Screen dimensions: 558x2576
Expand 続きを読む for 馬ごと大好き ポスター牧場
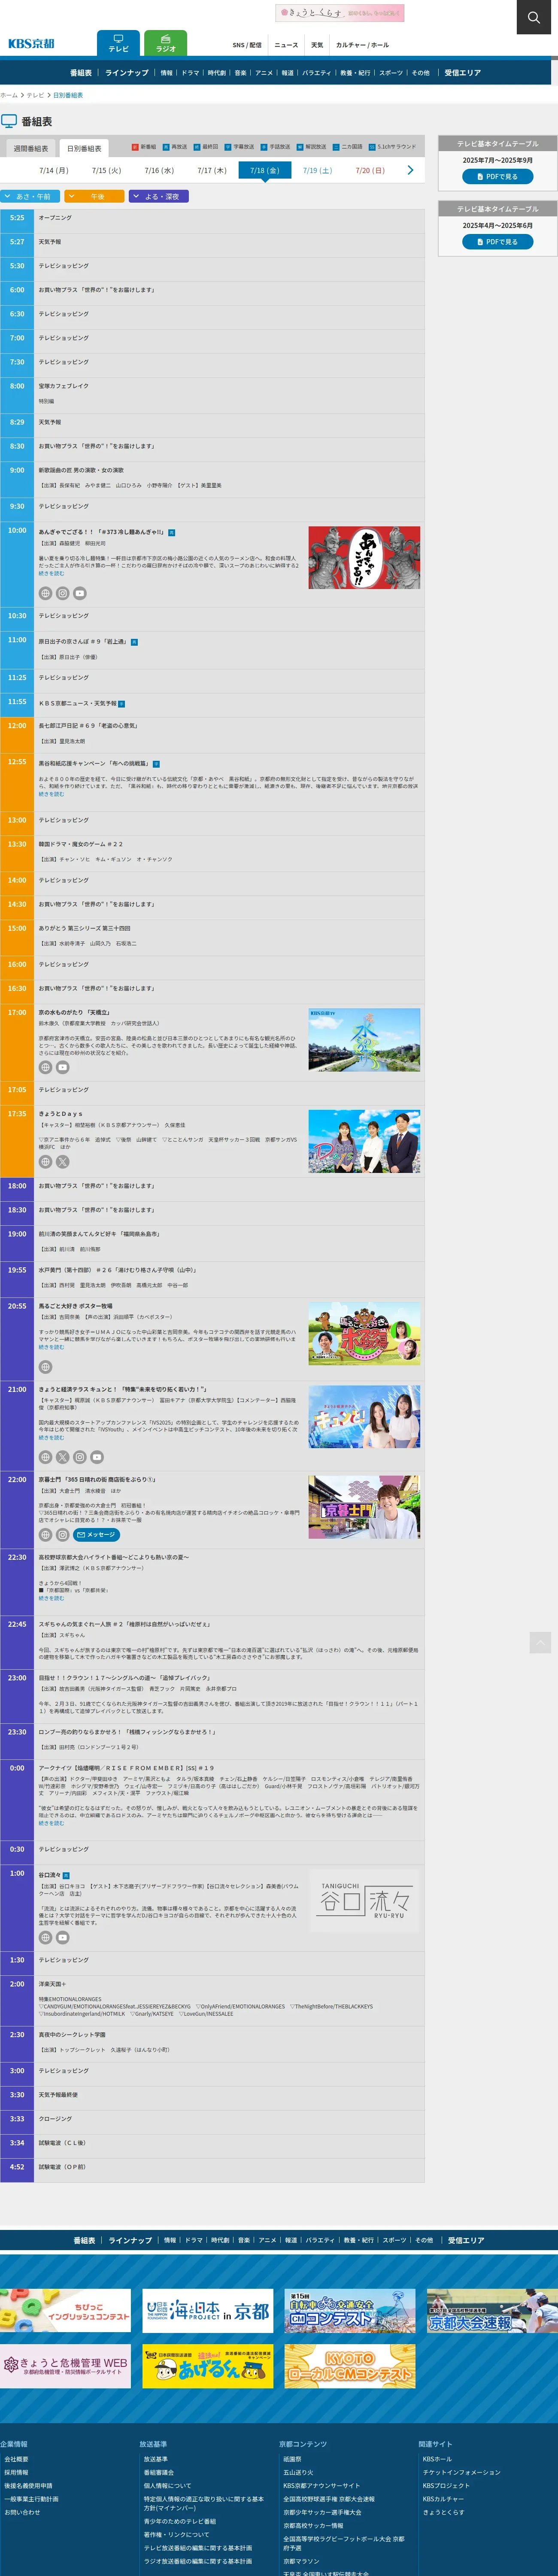click(51, 1347)
